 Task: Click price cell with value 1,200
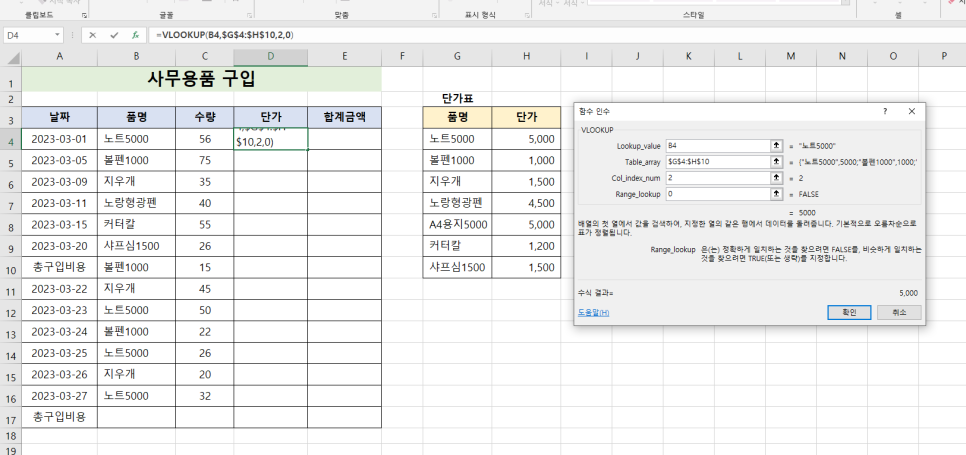(526, 246)
